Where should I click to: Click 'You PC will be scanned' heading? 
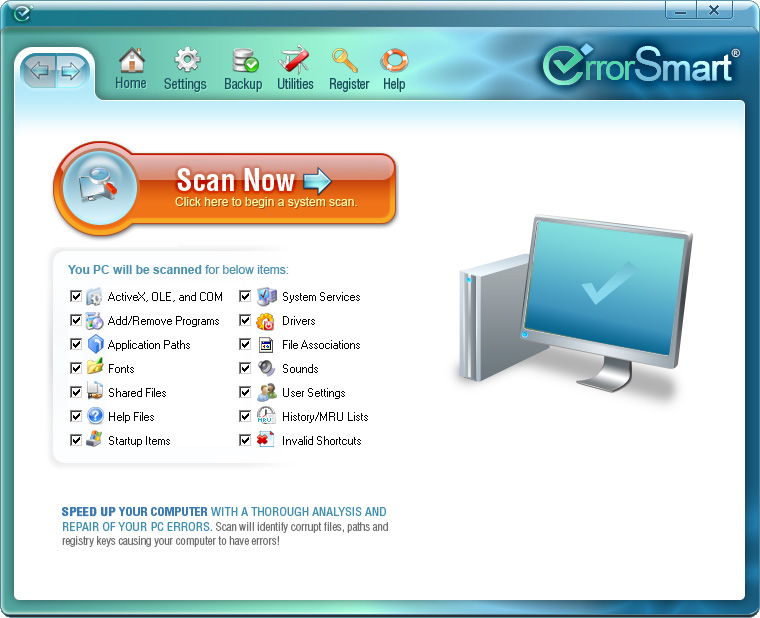tap(135, 269)
